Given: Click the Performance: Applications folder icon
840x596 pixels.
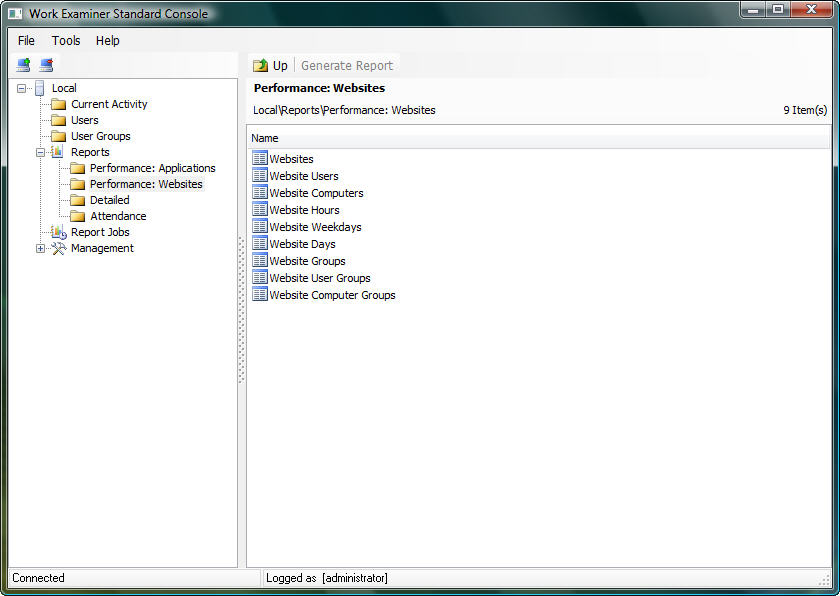Looking at the screenshot, I should 78,169.
